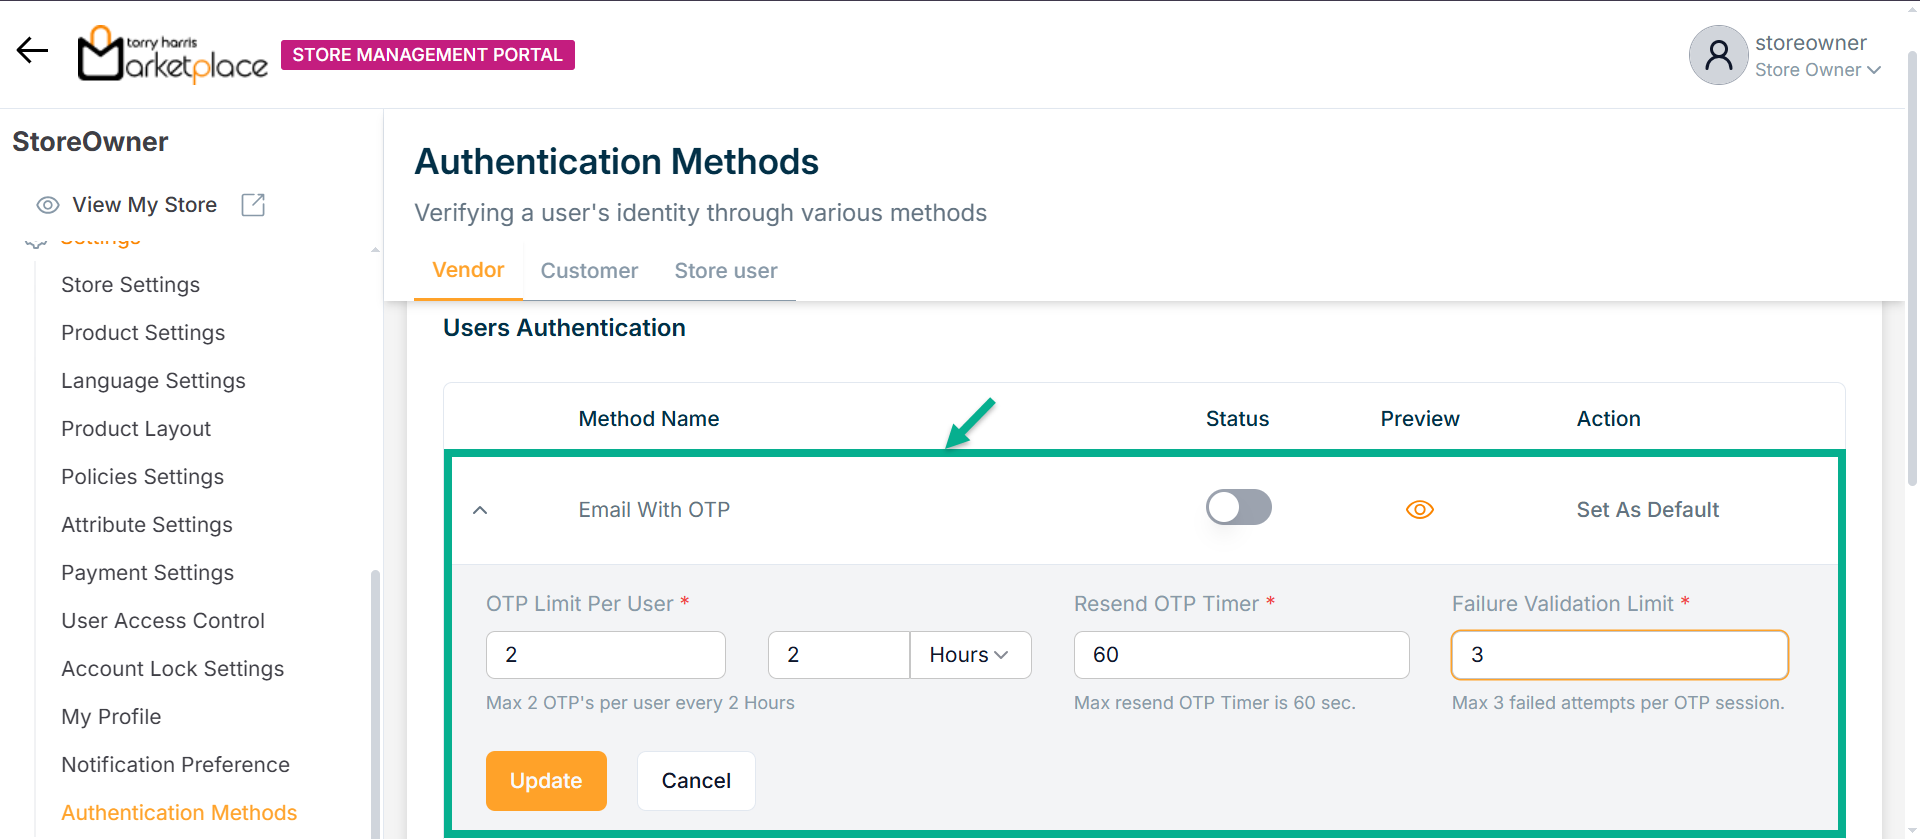
Task: Click Set As Default action
Action: 1647,510
